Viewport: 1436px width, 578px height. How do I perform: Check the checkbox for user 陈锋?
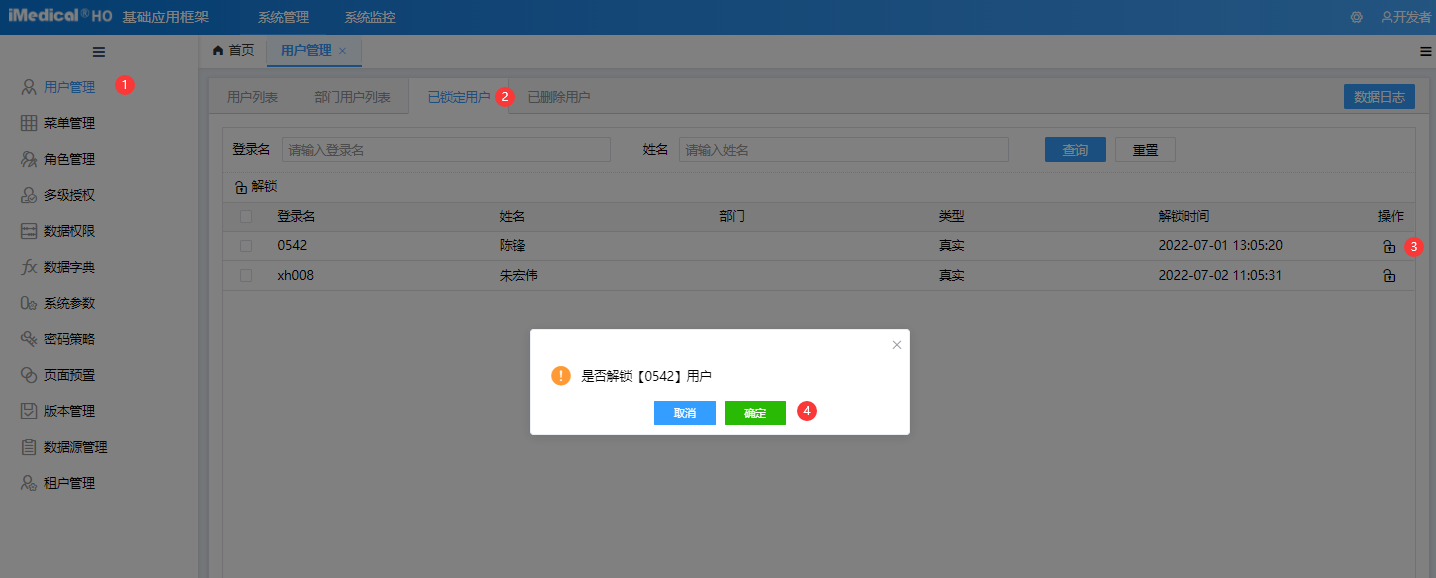[x=245, y=246]
